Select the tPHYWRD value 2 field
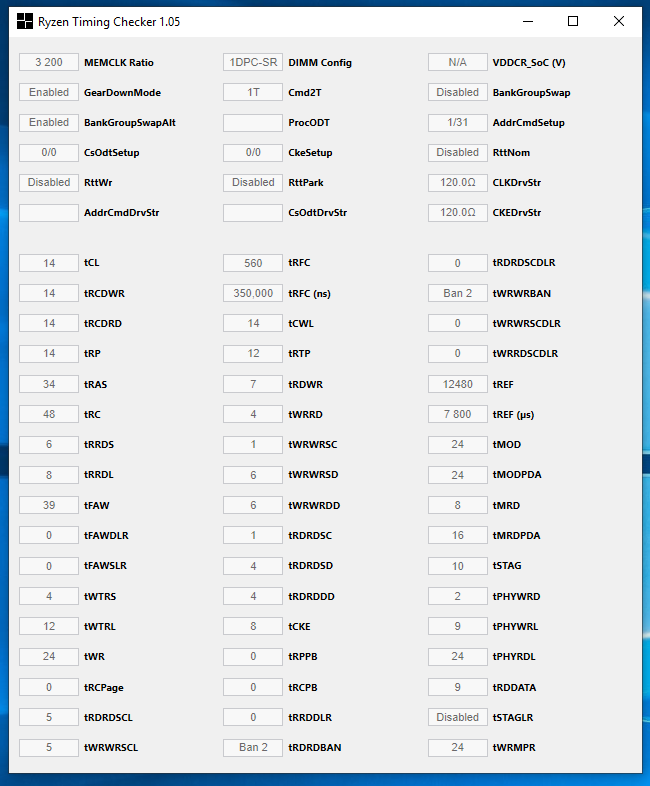Image resolution: width=650 pixels, height=786 pixels. coord(458,597)
